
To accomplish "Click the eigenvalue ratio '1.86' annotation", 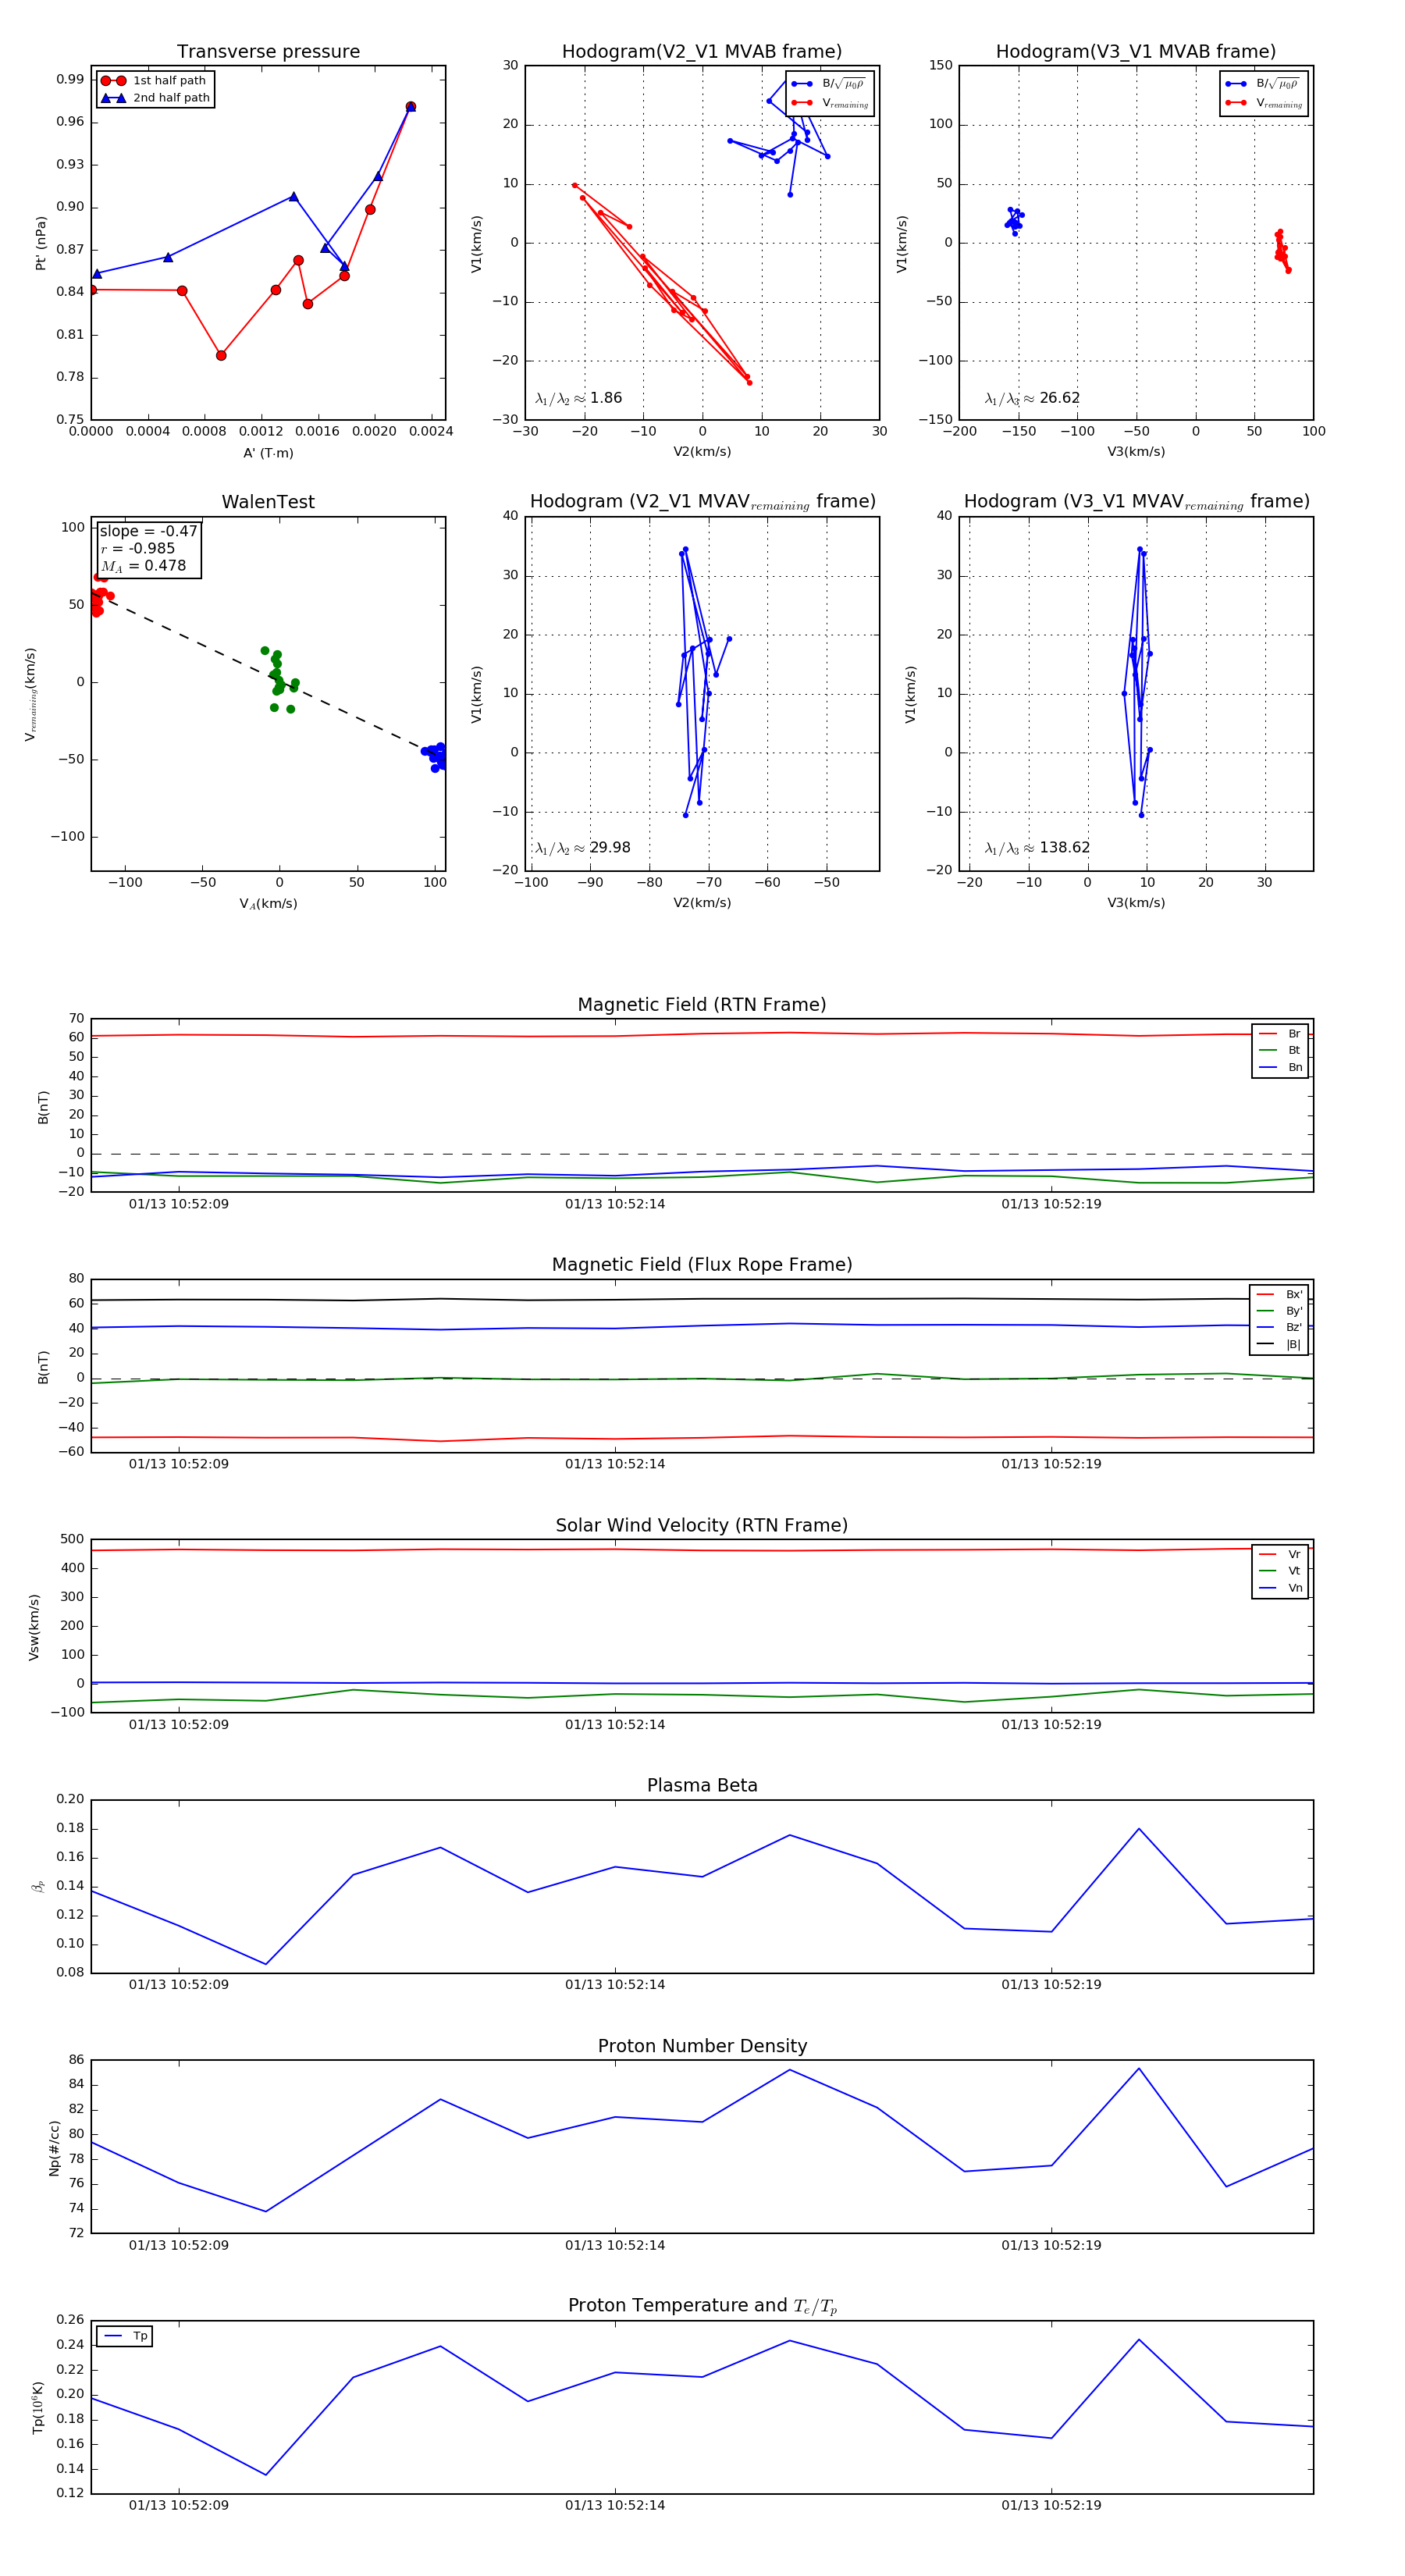I will pos(579,398).
